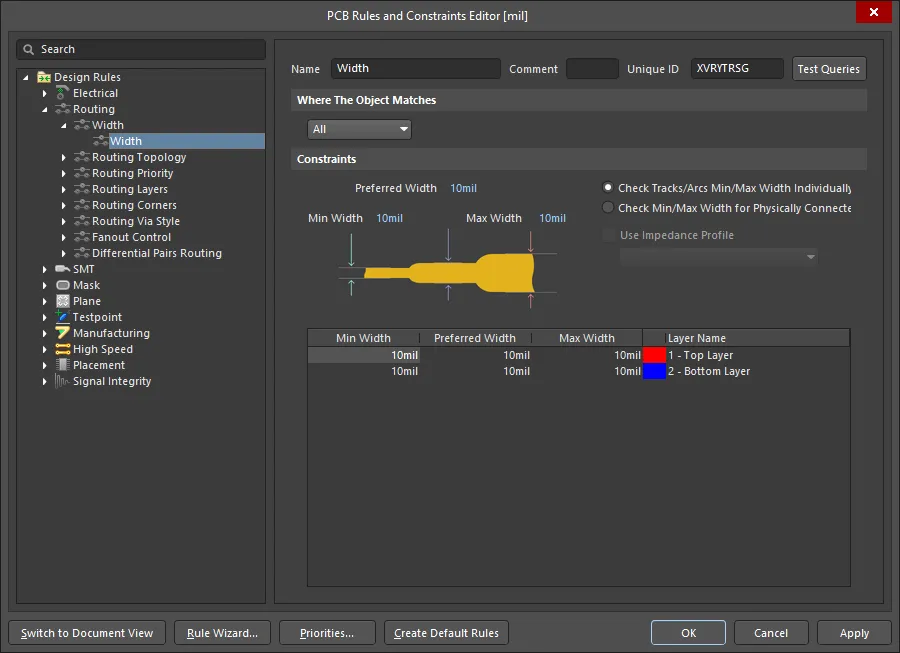
Task: Click the Cancel button
Action: 771,633
